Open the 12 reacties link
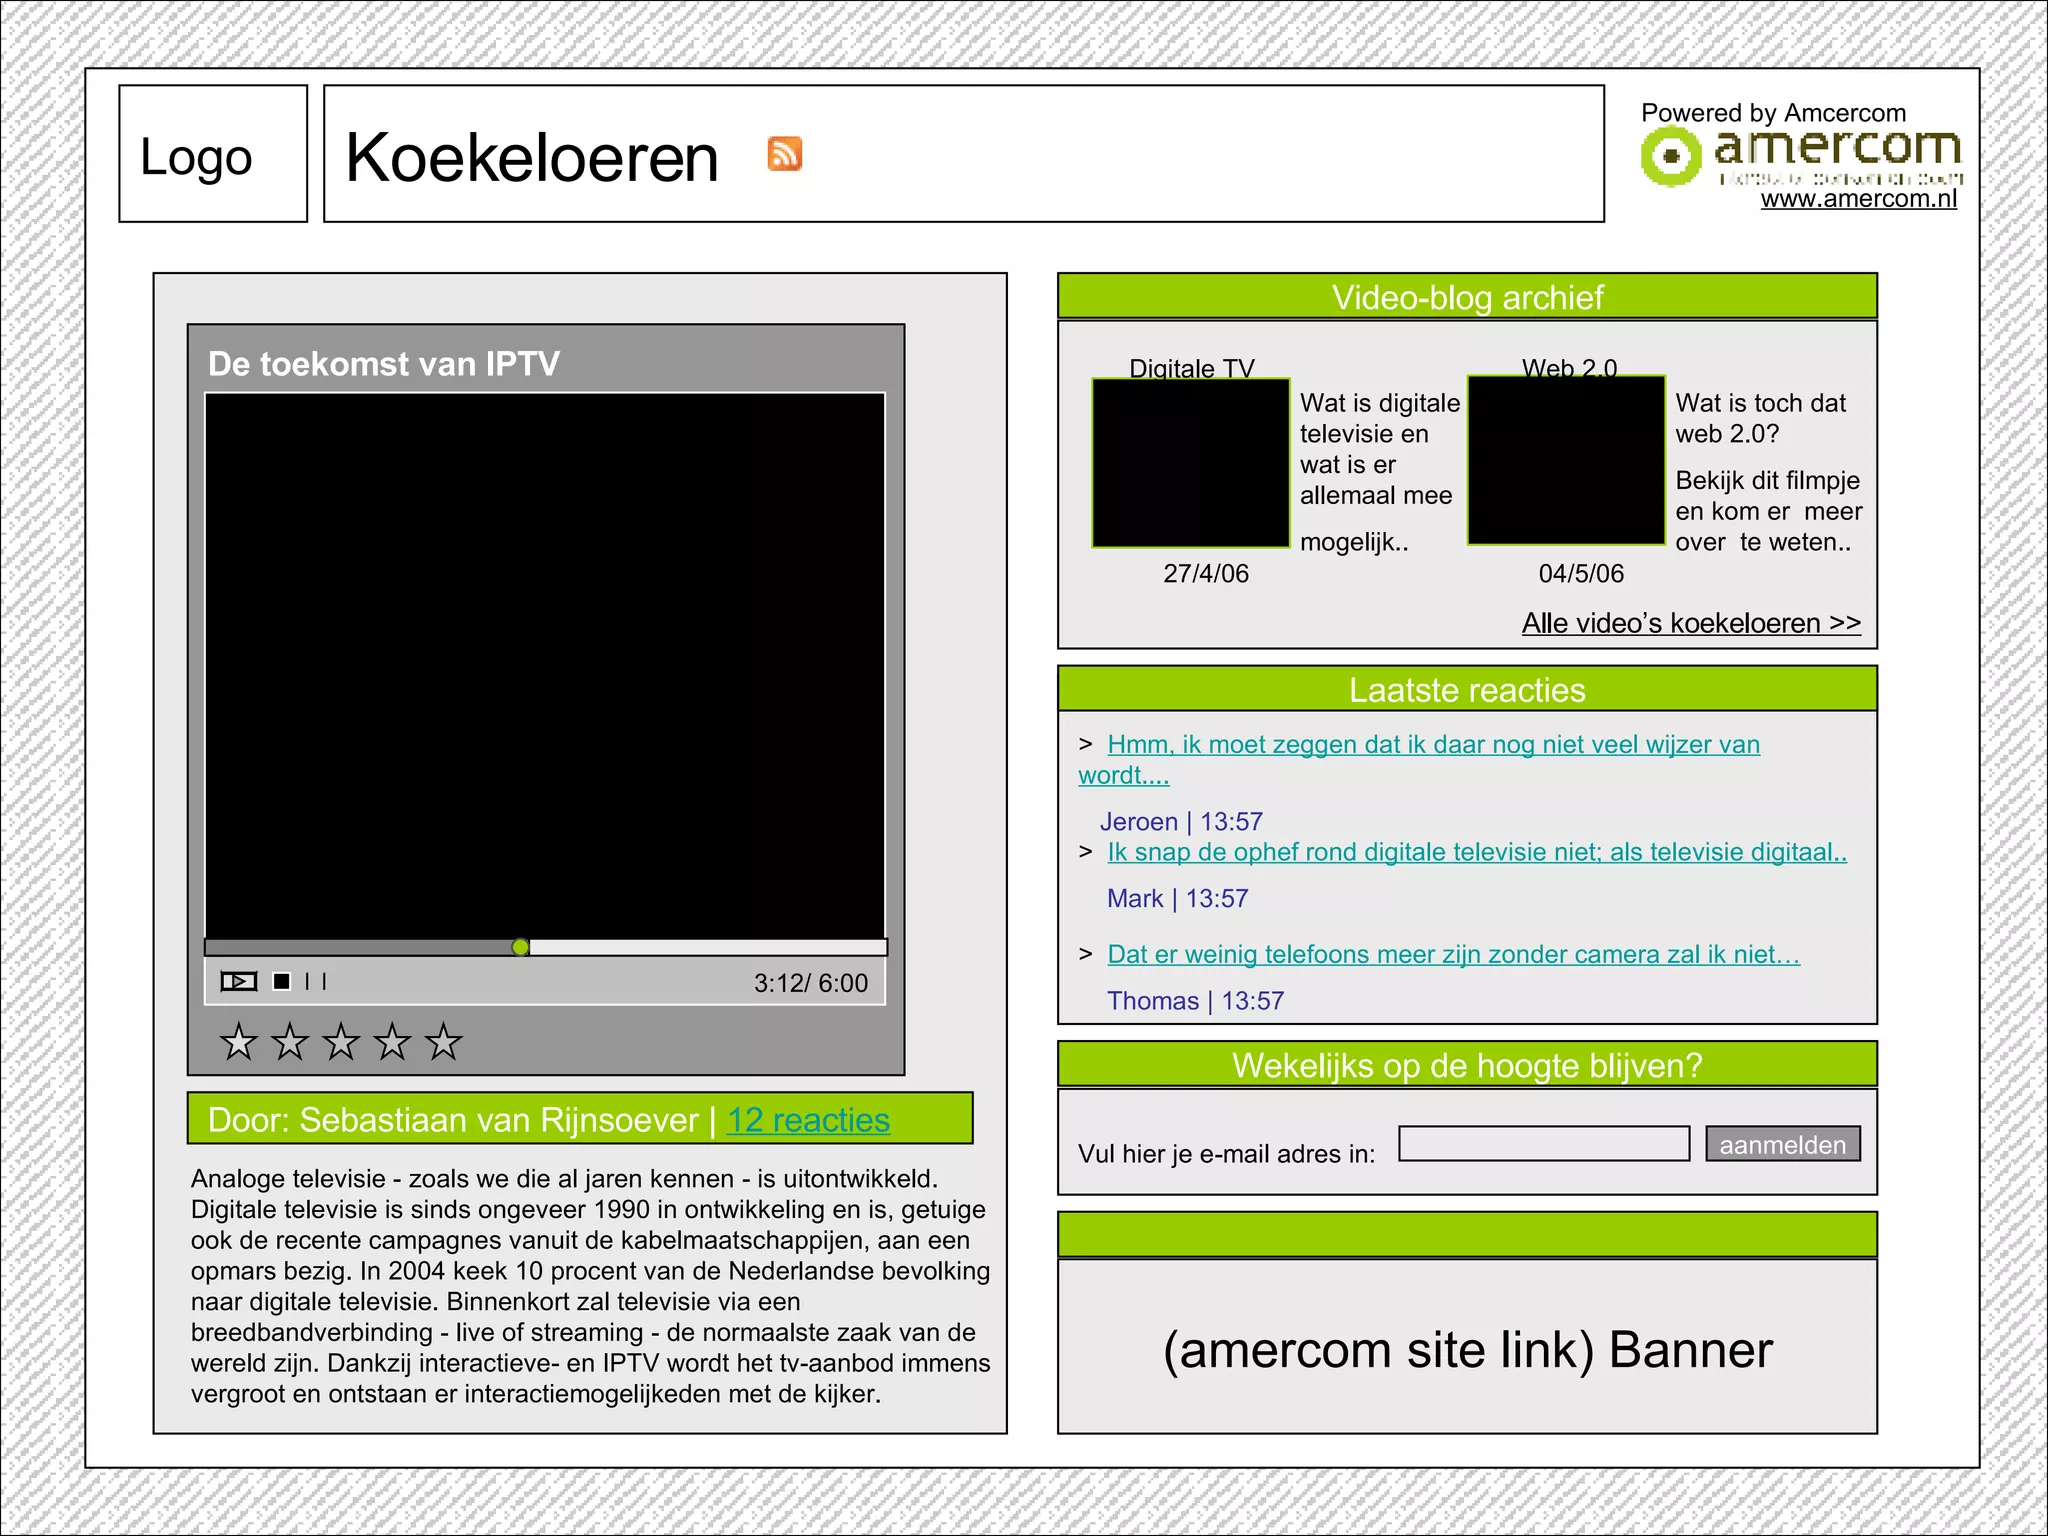Viewport: 2048px width, 1536px height. [x=808, y=1120]
